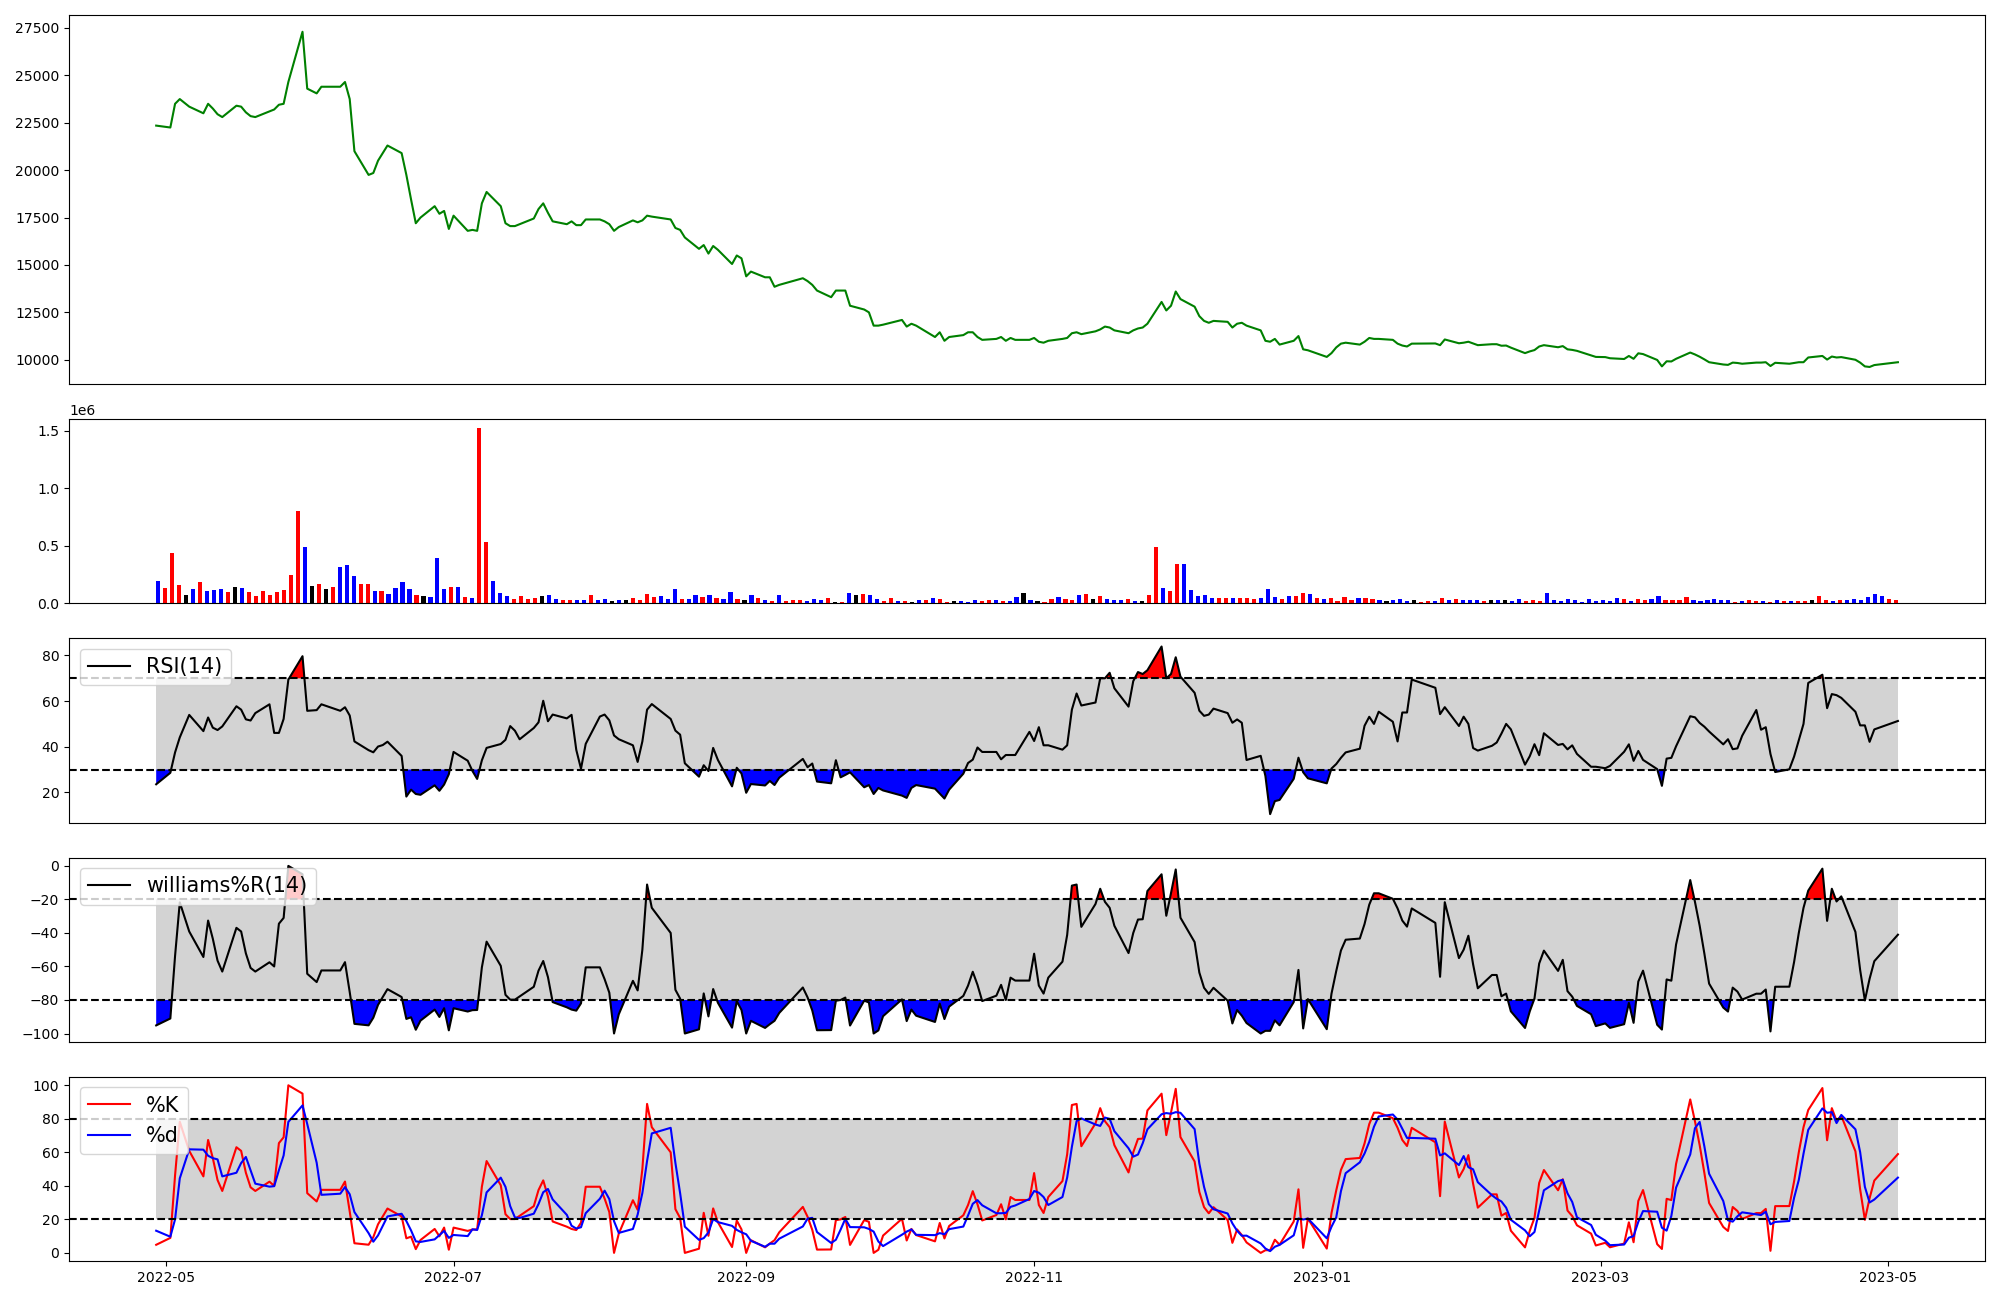This screenshot has width=2000, height=1300.
Task: Click the 2023-01 x-axis date label
Action: [x=1323, y=1277]
